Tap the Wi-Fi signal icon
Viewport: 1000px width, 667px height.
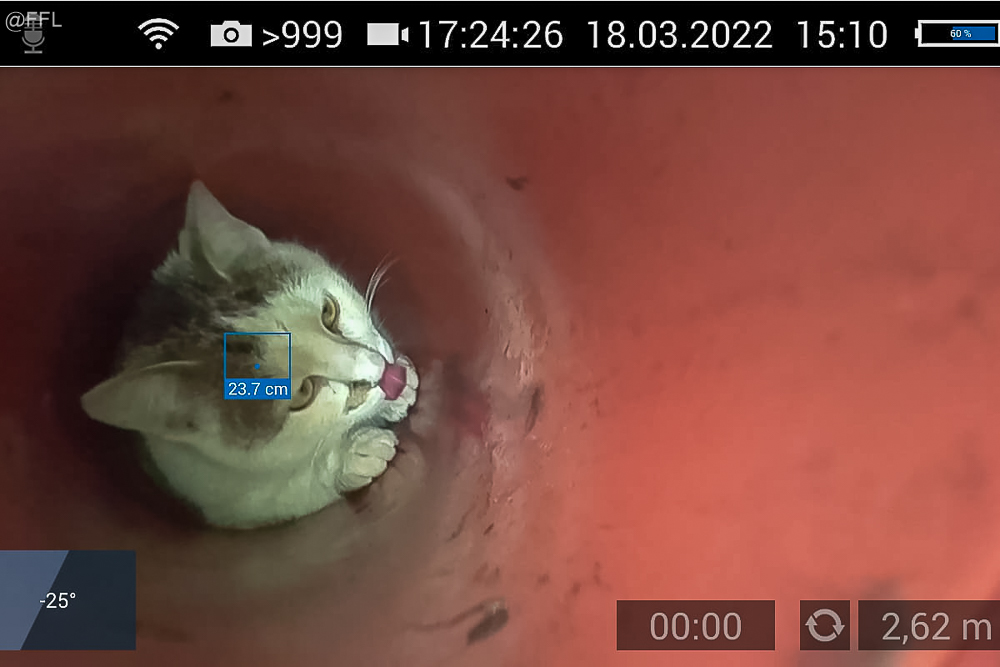pos(158,35)
